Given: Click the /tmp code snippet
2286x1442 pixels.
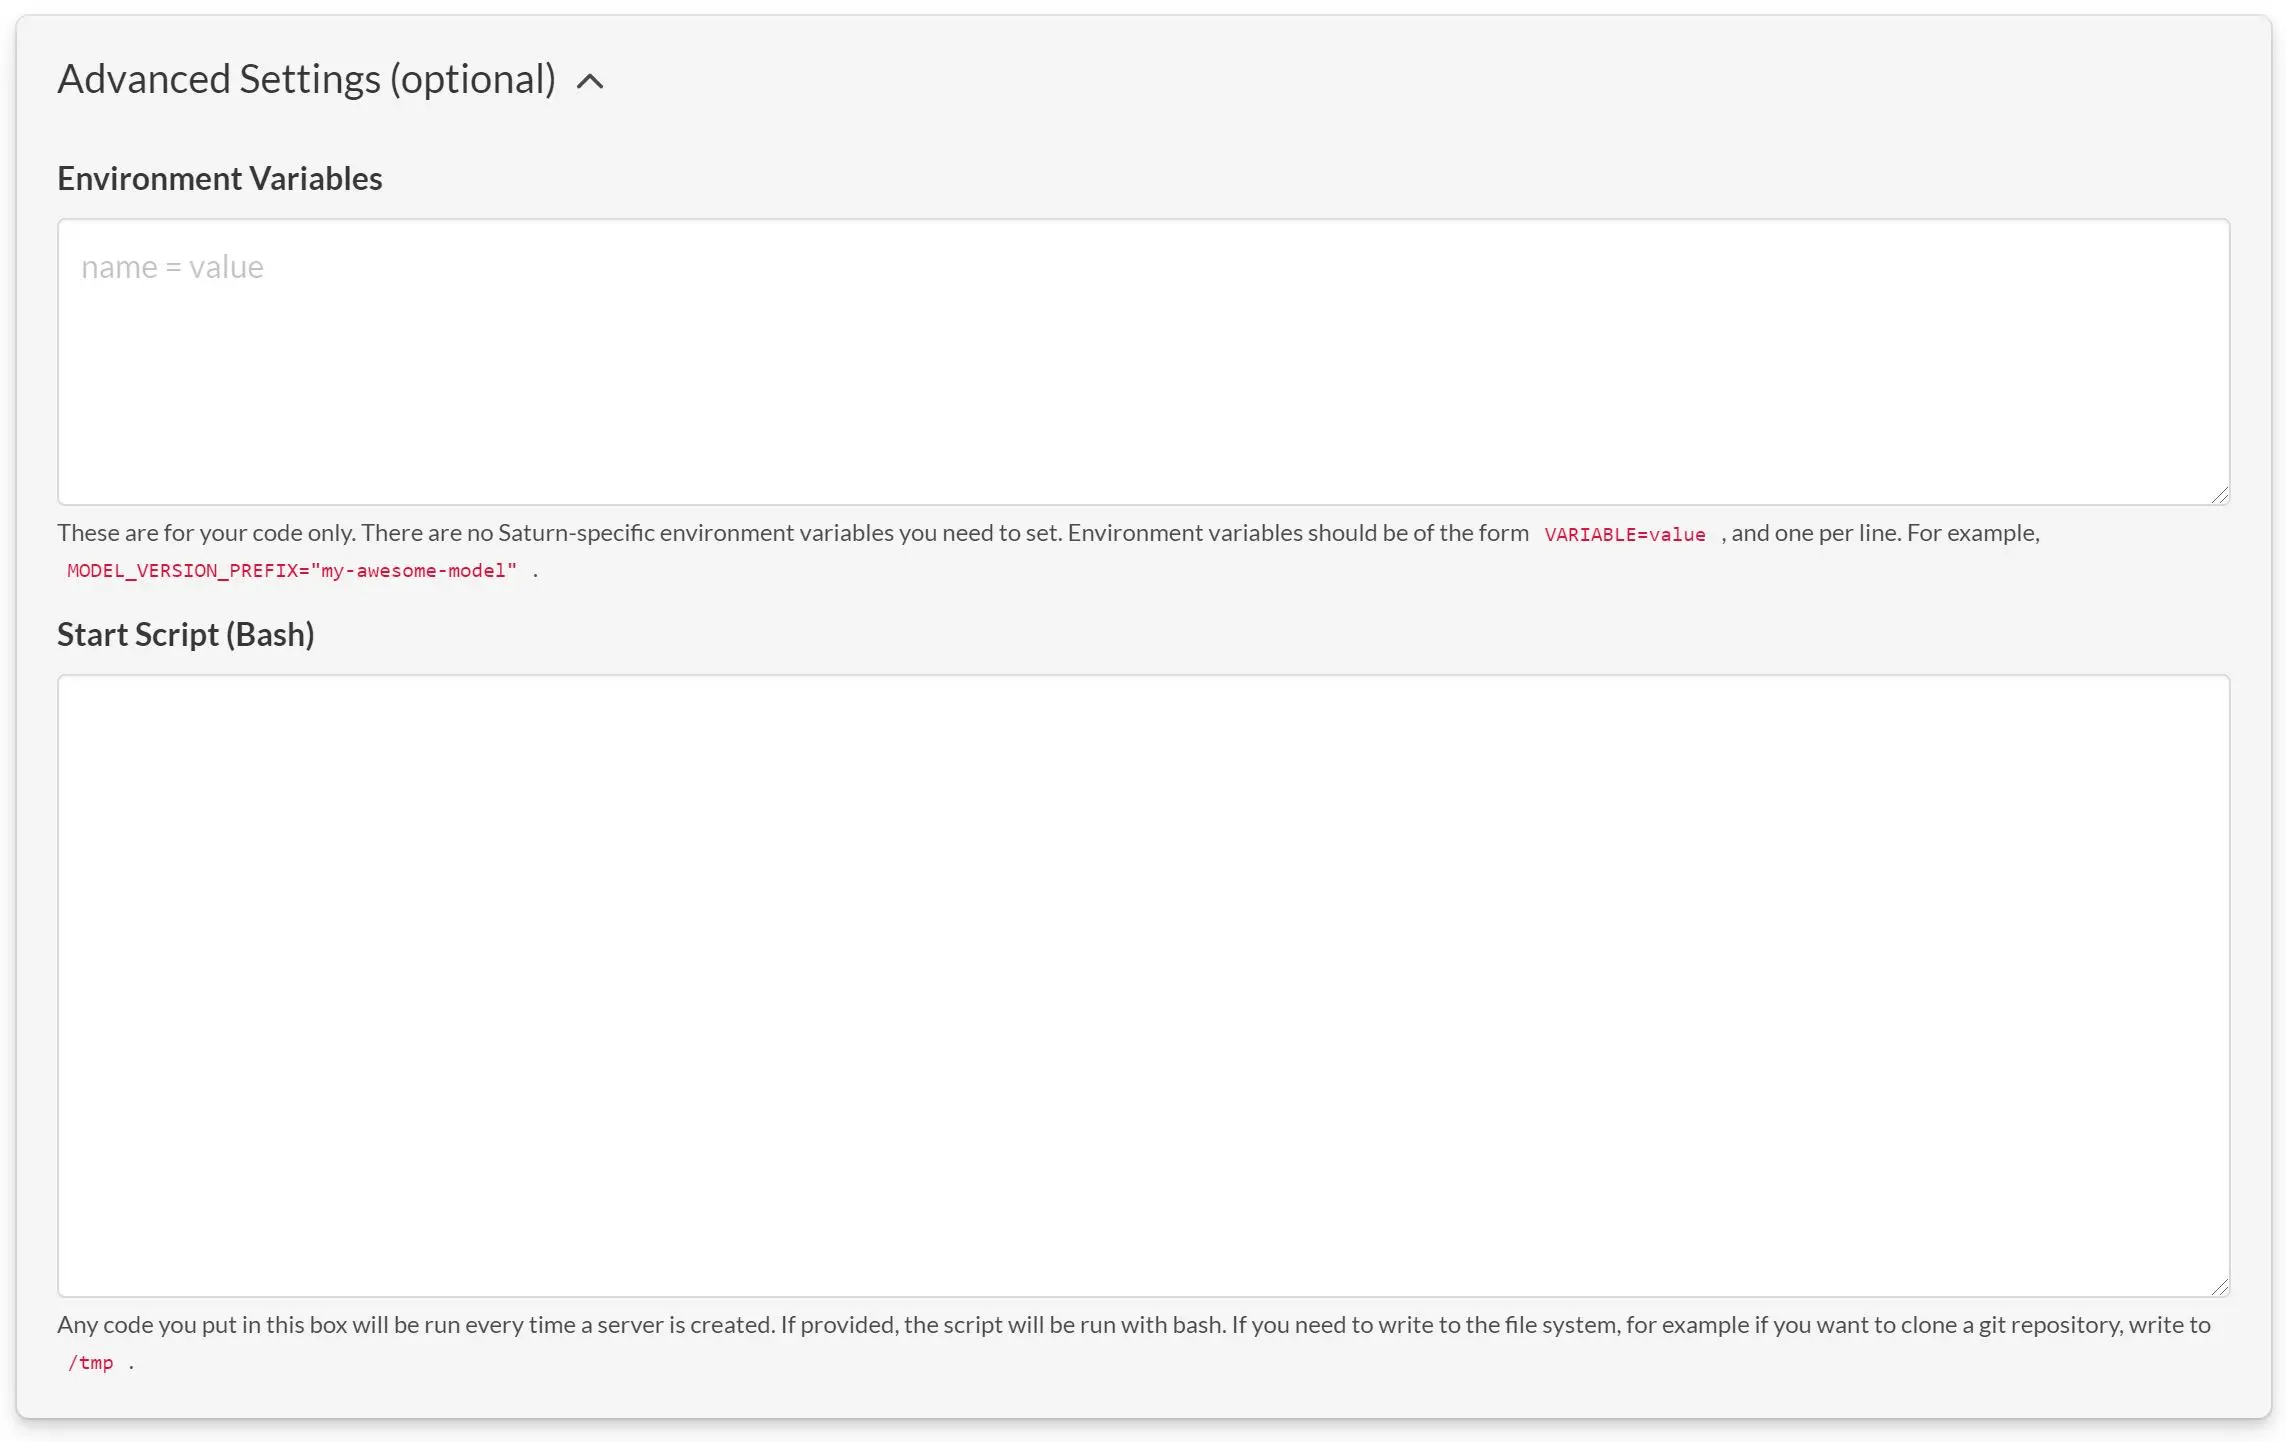Looking at the screenshot, I should pos(90,1363).
